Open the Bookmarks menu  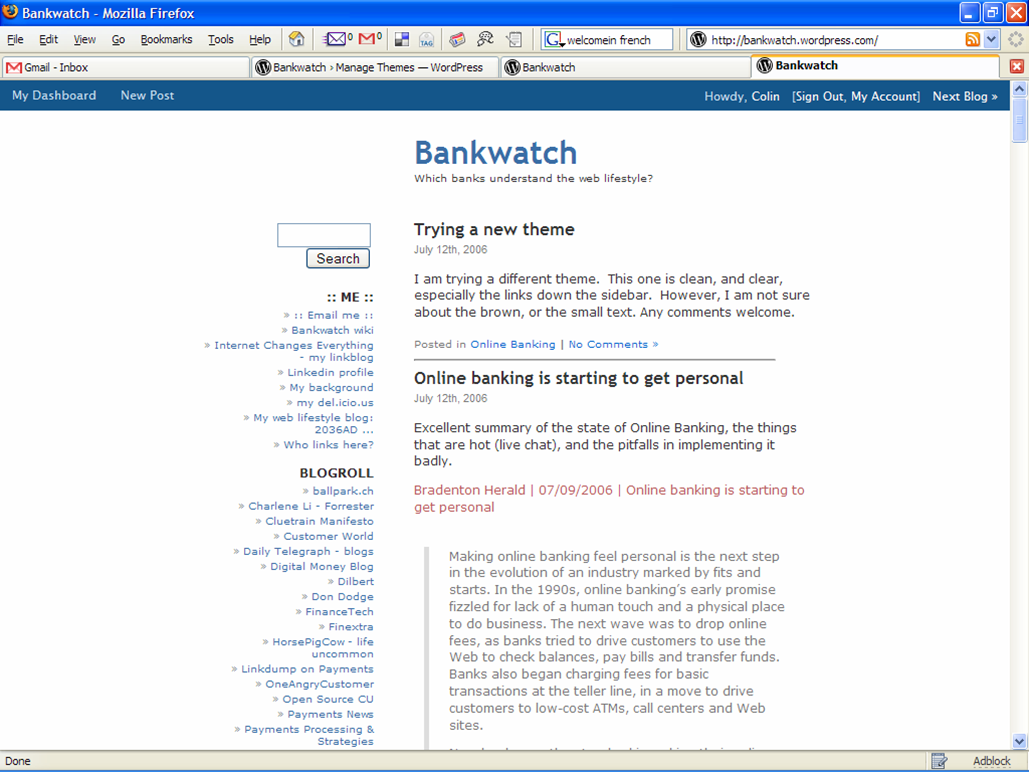tap(166, 40)
